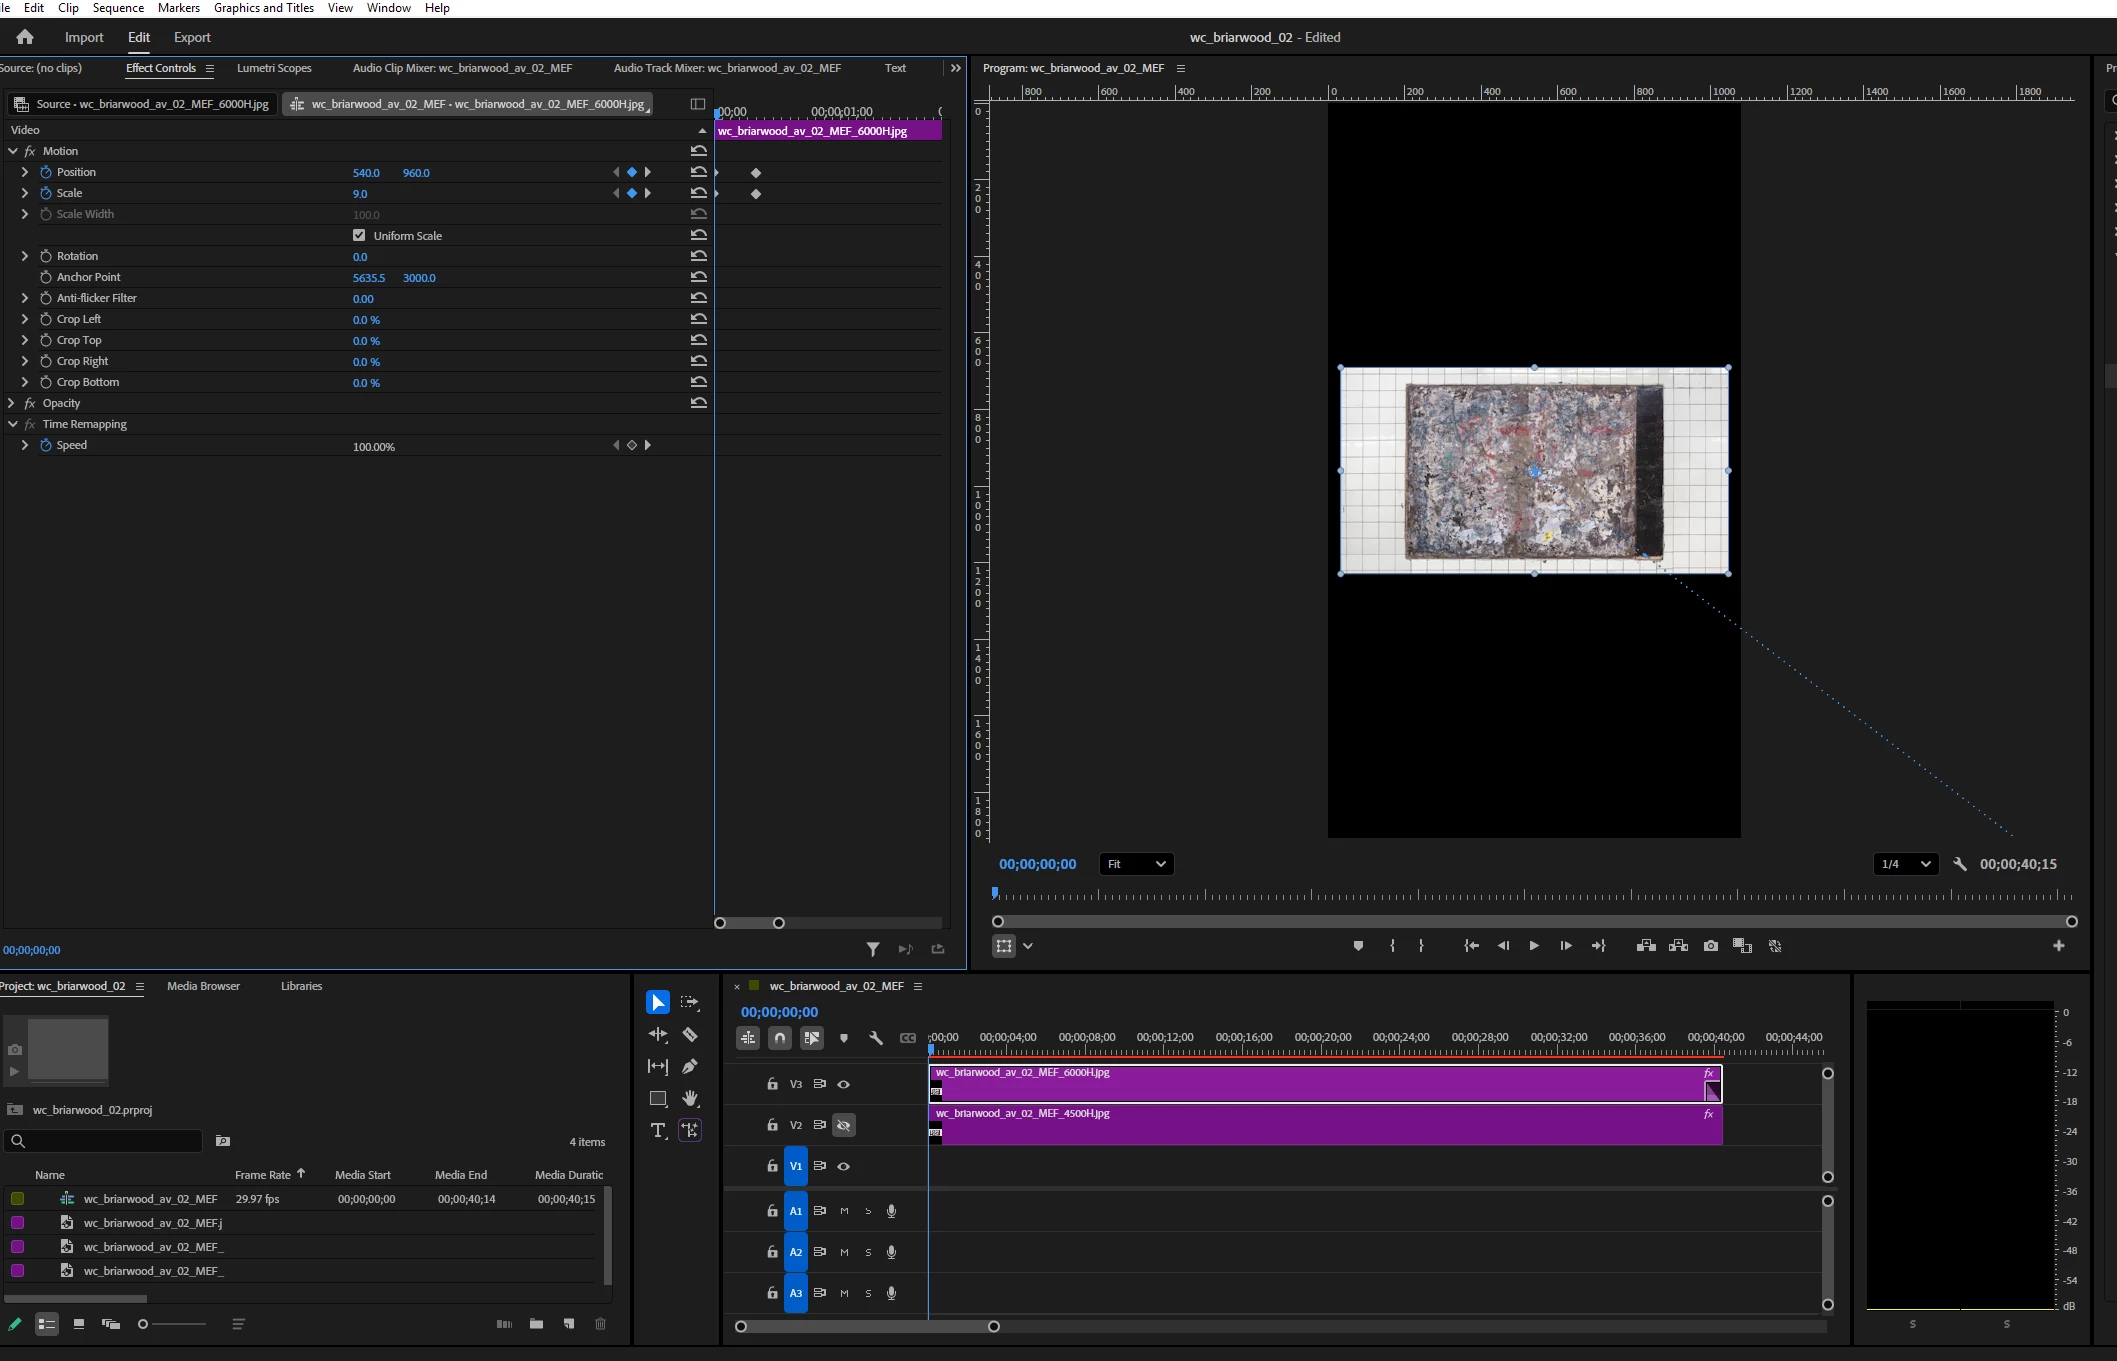Image resolution: width=2117 pixels, height=1361 pixels.
Task: Uncheck the Uniform Scale checkbox
Action: coord(359,235)
